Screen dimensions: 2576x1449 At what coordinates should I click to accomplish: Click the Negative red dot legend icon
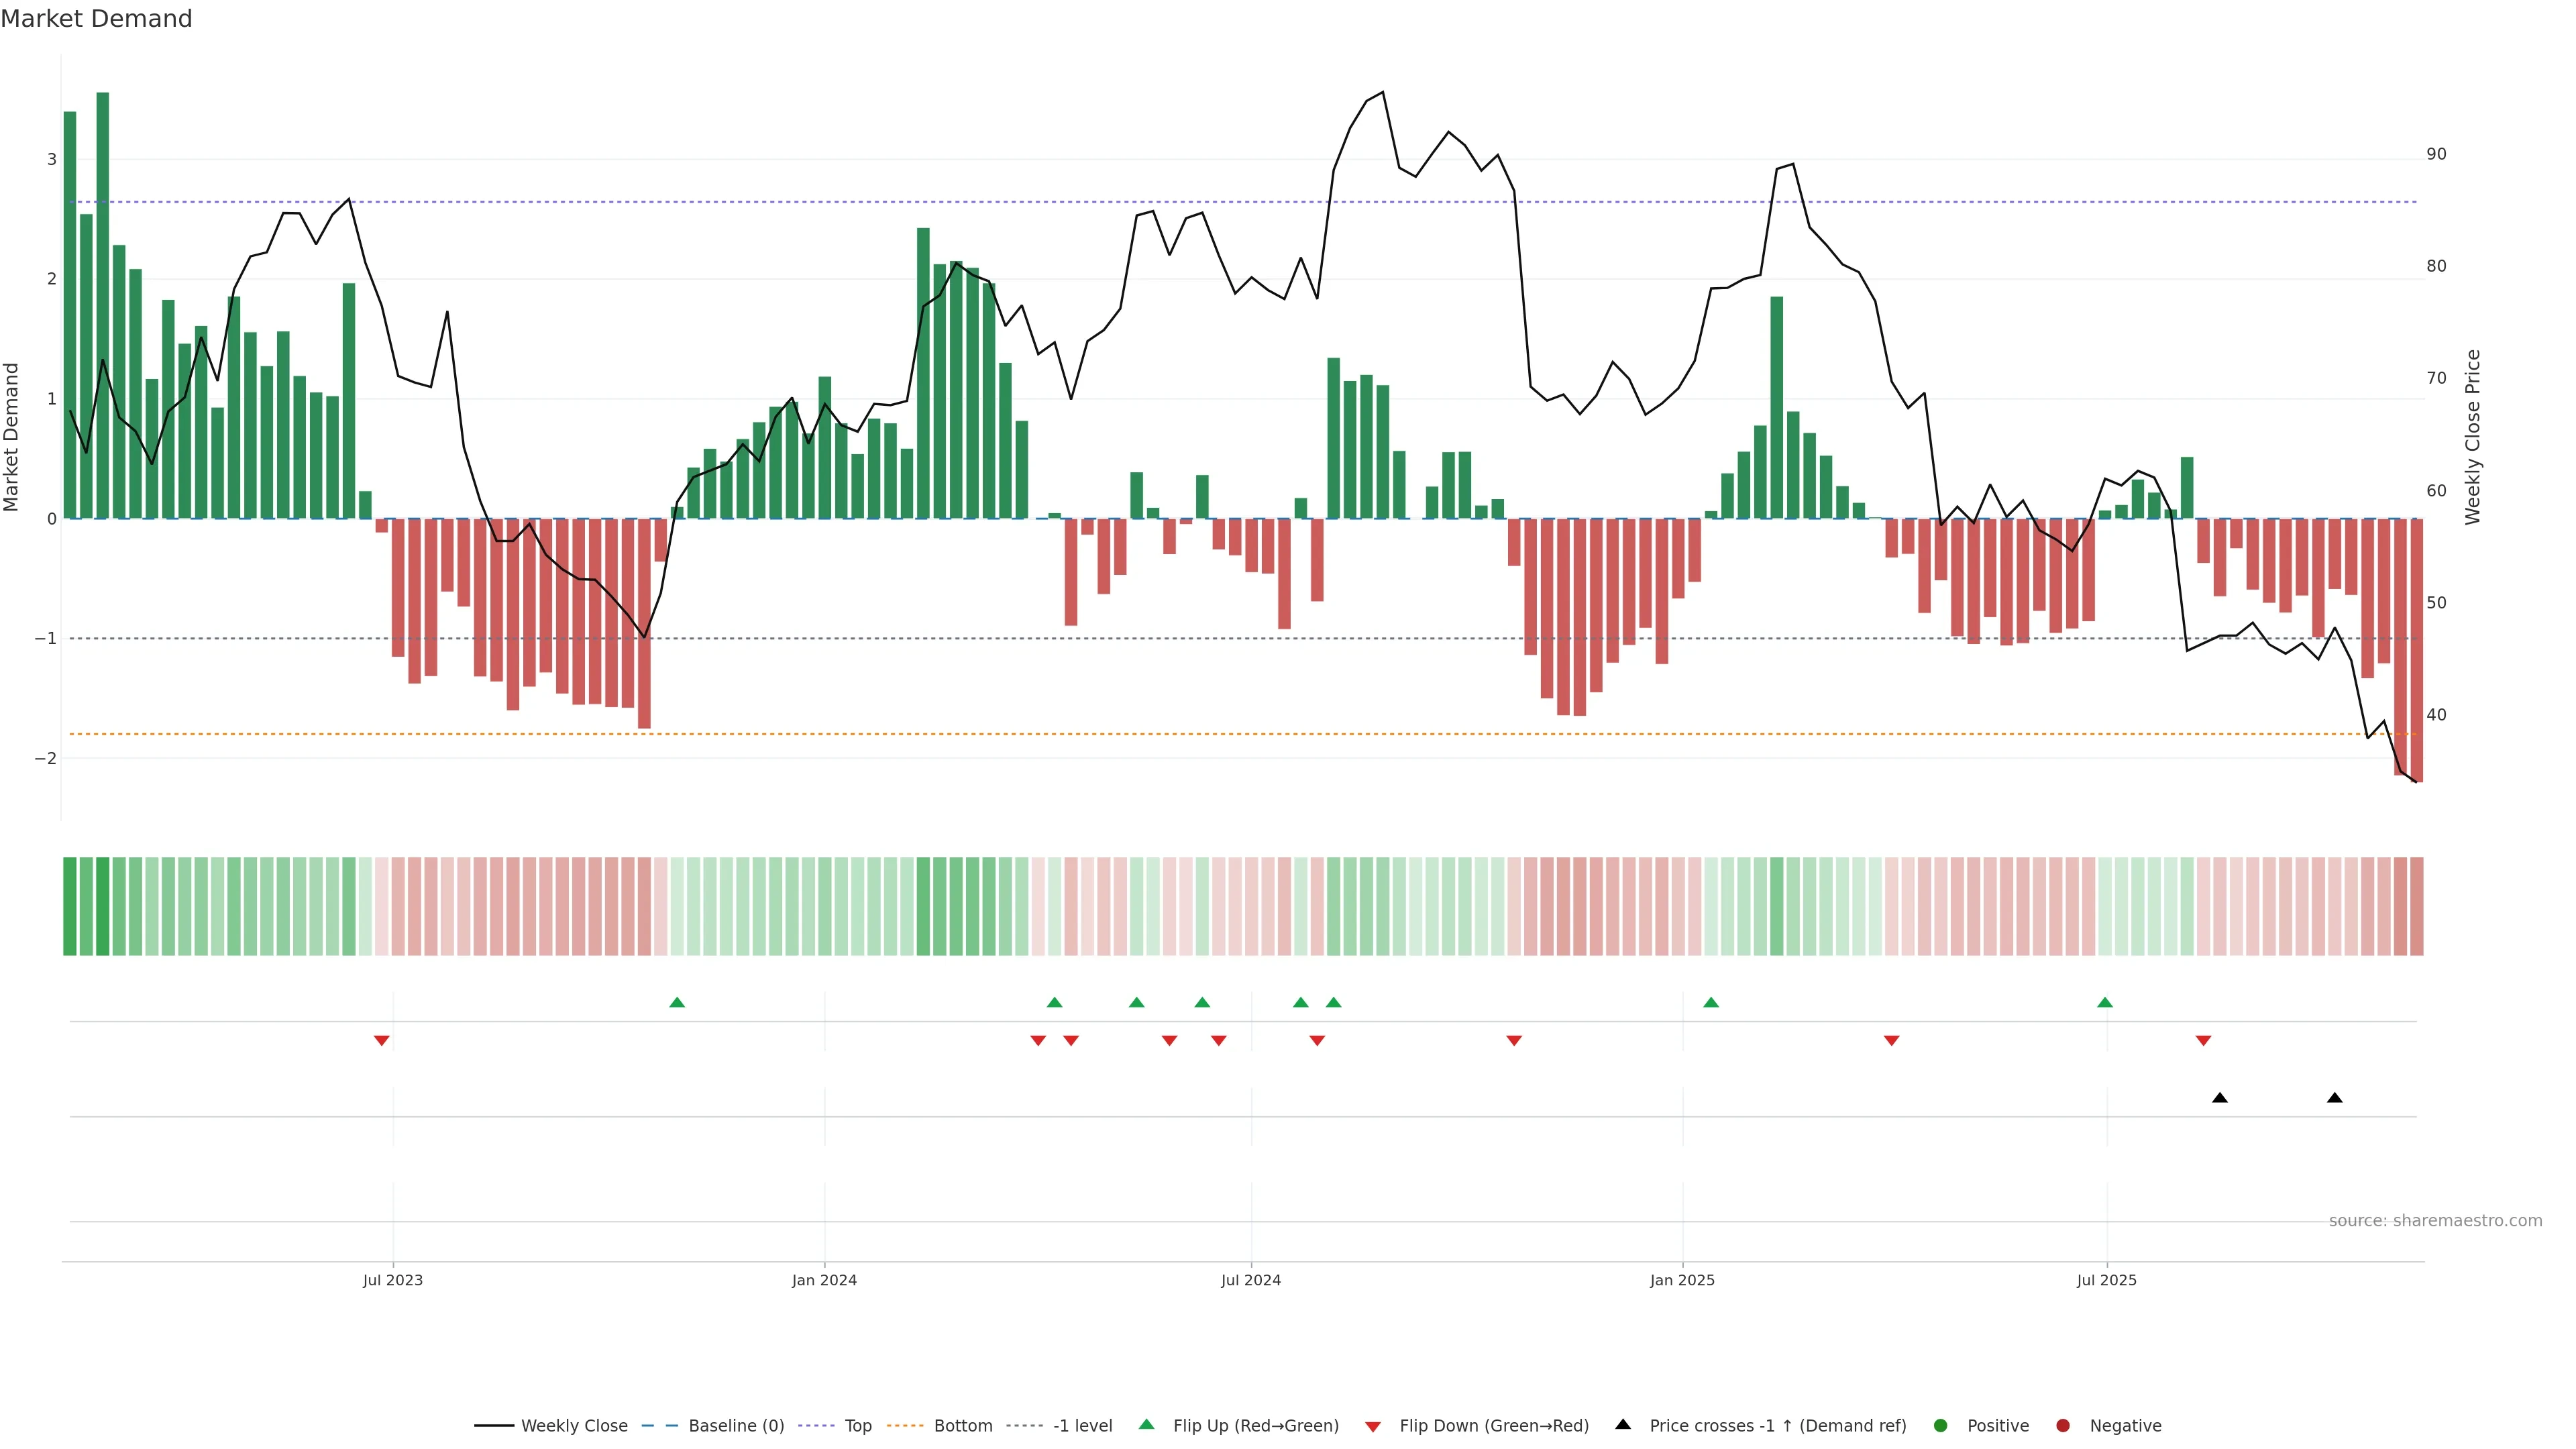[x=2063, y=1426]
